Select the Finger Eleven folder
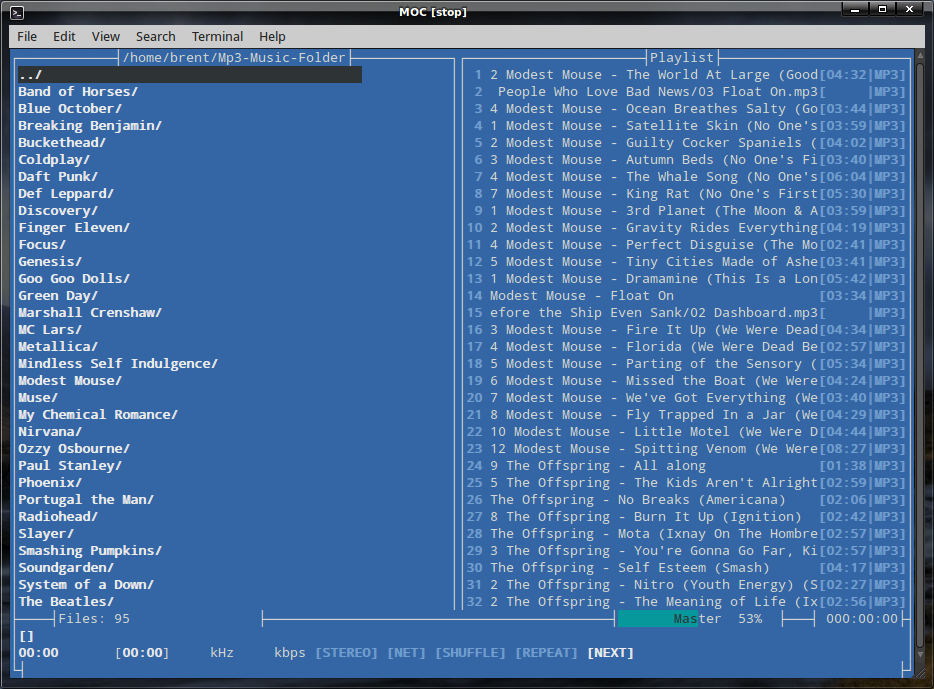Viewport: 934px width, 689px height. 74,227
